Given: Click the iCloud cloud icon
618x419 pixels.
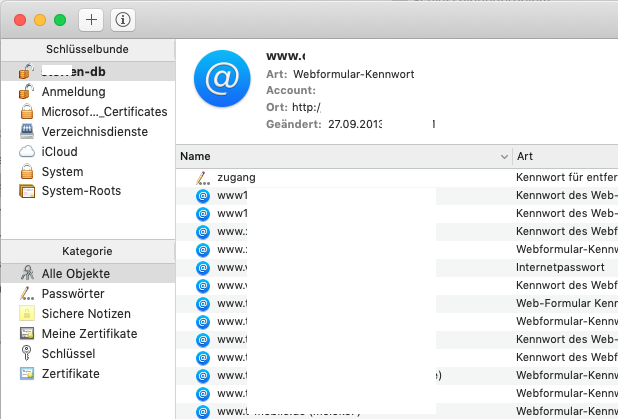Looking at the screenshot, I should pyautogui.click(x=27, y=151).
